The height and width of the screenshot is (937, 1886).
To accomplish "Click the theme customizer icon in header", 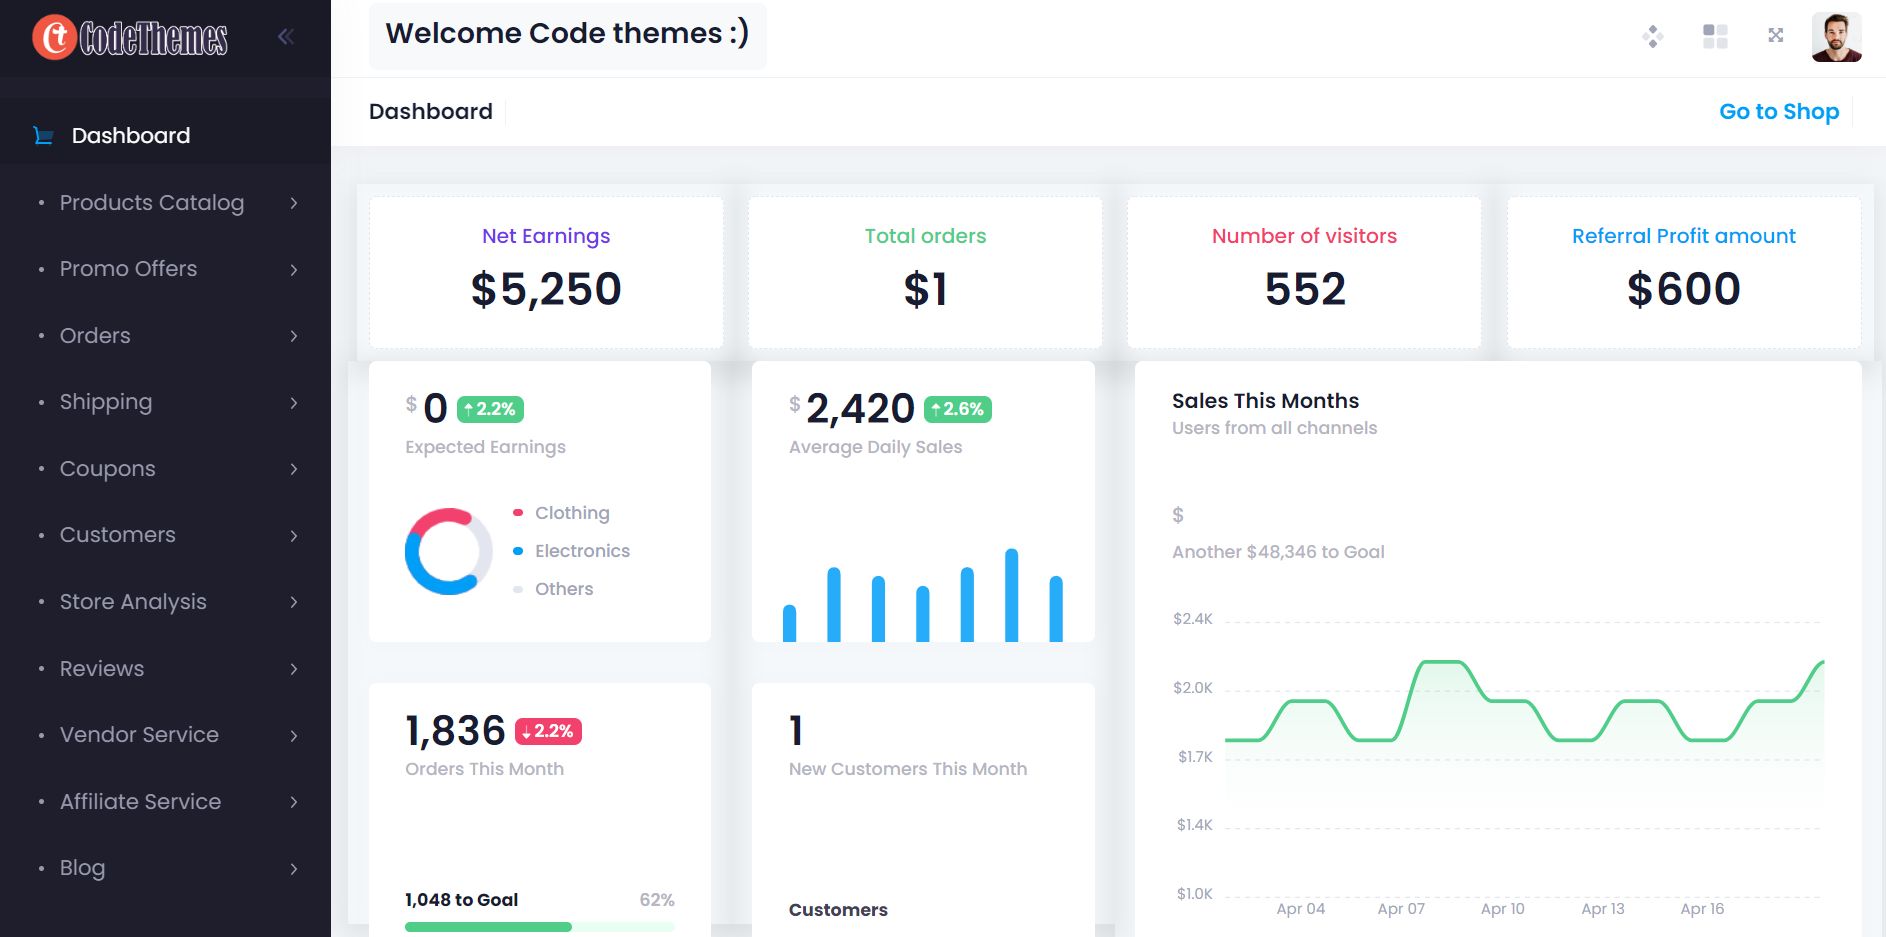I will [1652, 37].
